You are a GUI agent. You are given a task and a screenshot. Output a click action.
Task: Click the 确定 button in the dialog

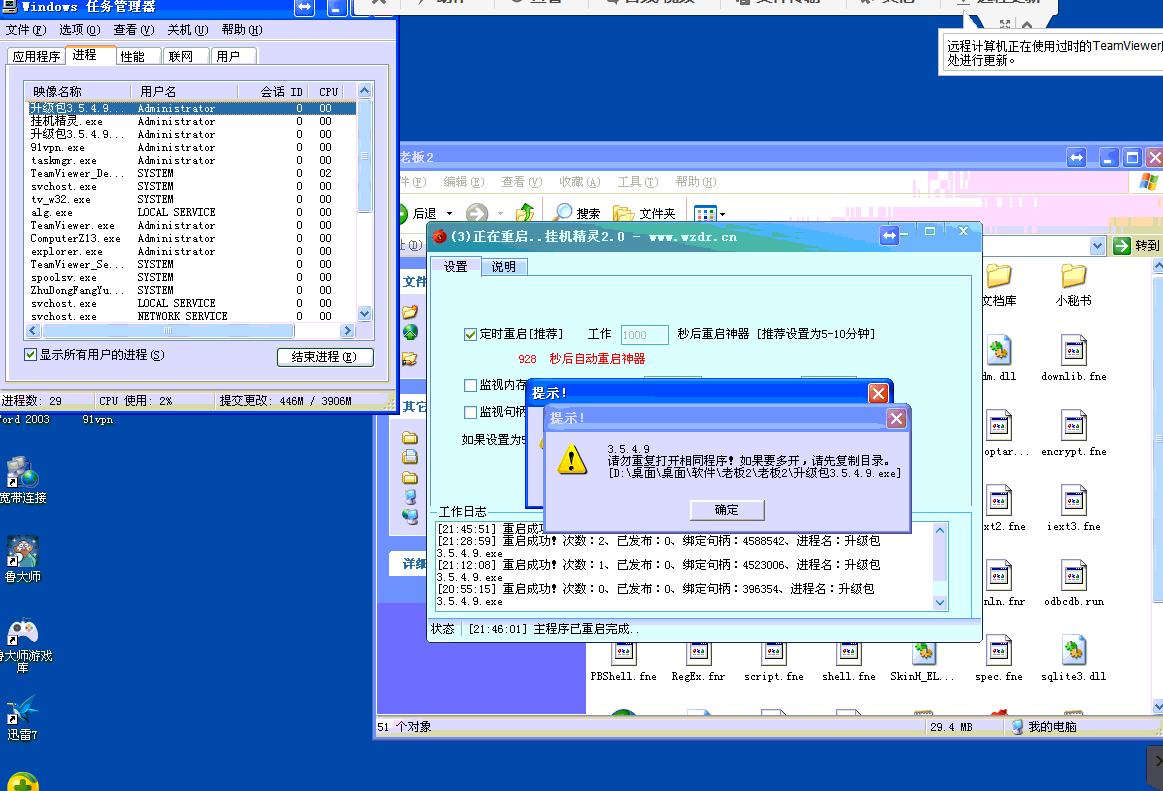tap(727, 510)
